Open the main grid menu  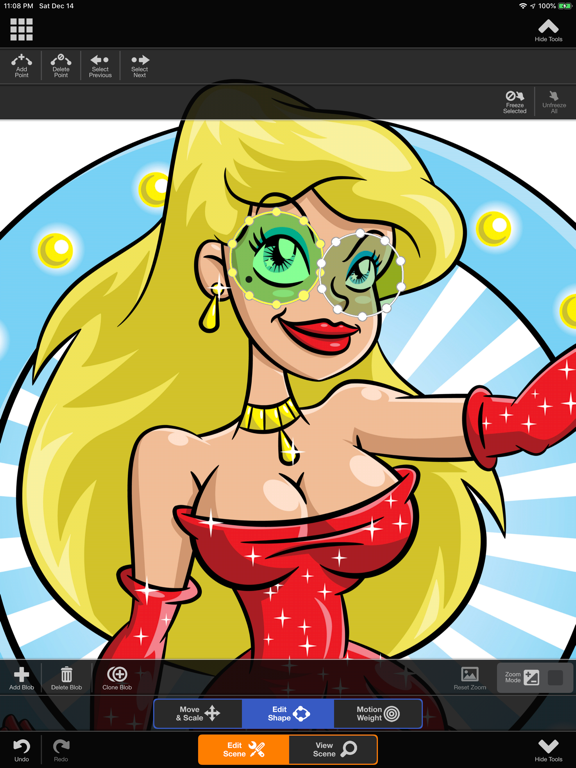pyautogui.click(x=22, y=29)
